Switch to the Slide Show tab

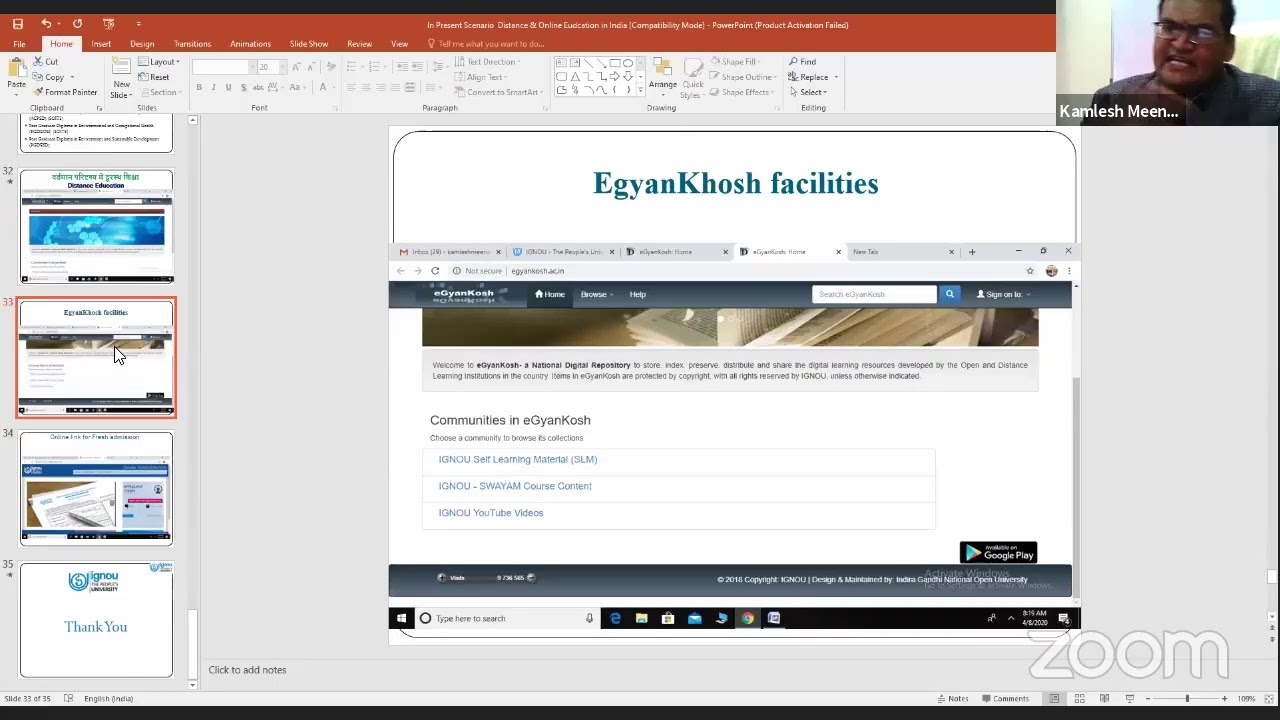309,44
